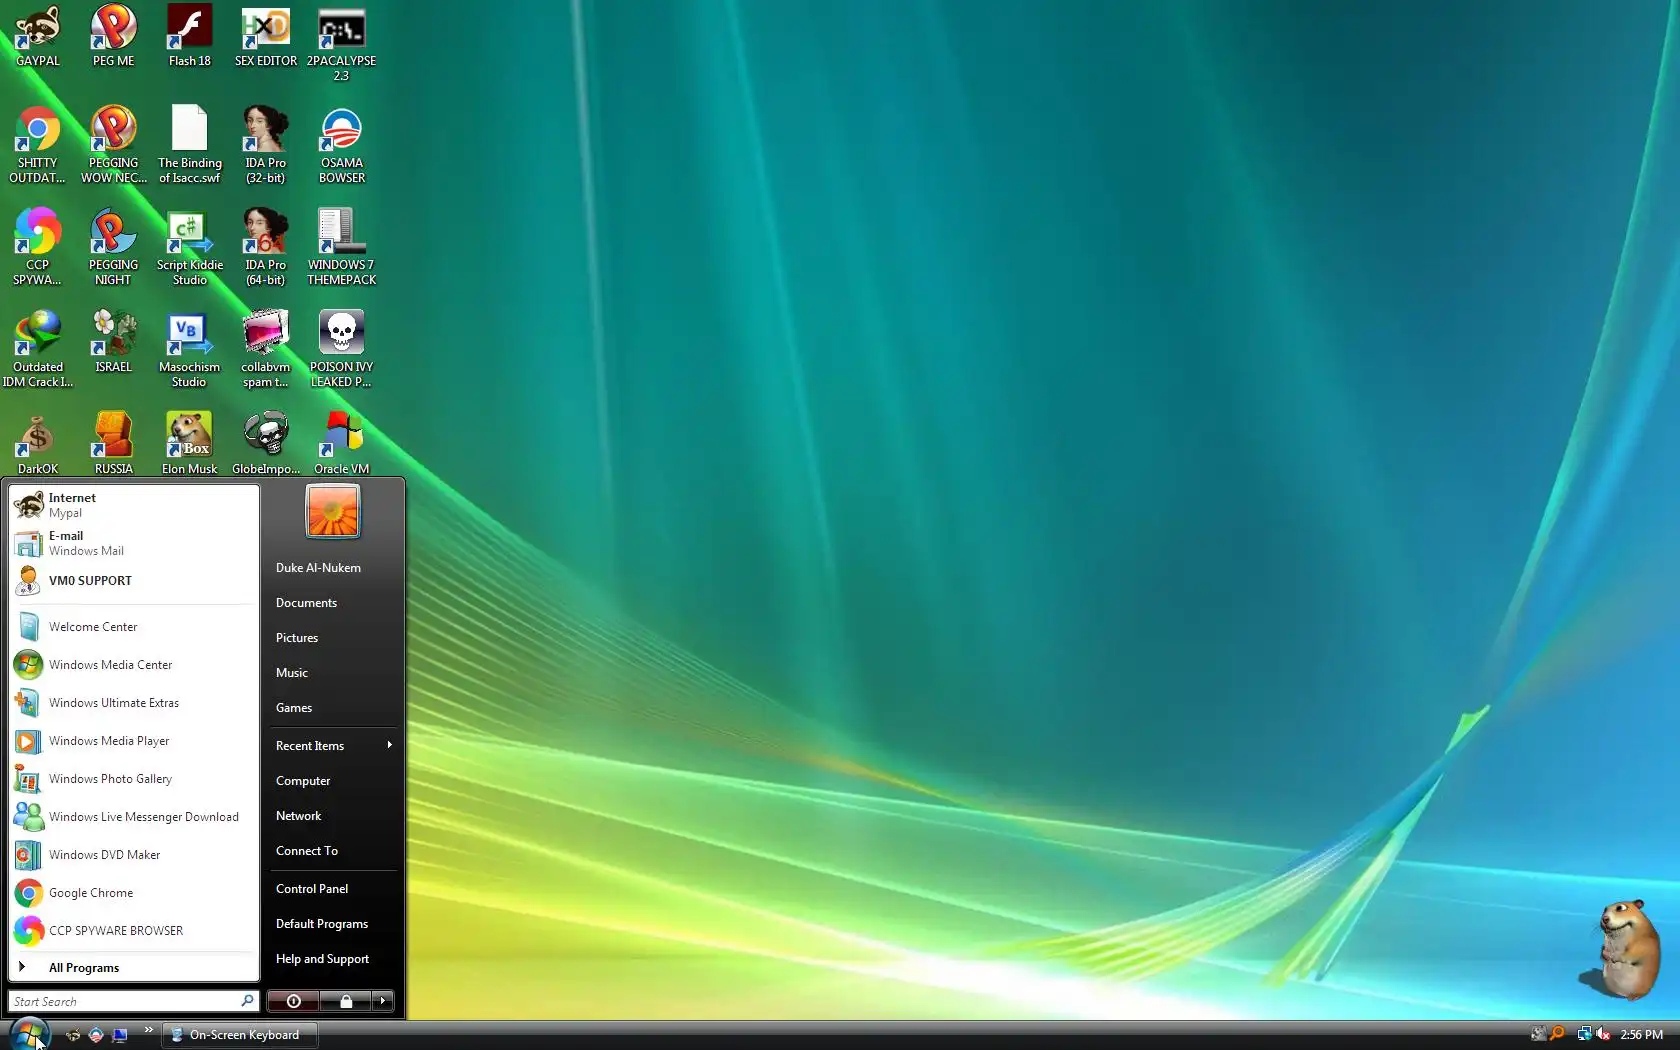Click the muted volume tray icon
This screenshot has width=1680, height=1050.
click(1604, 1034)
